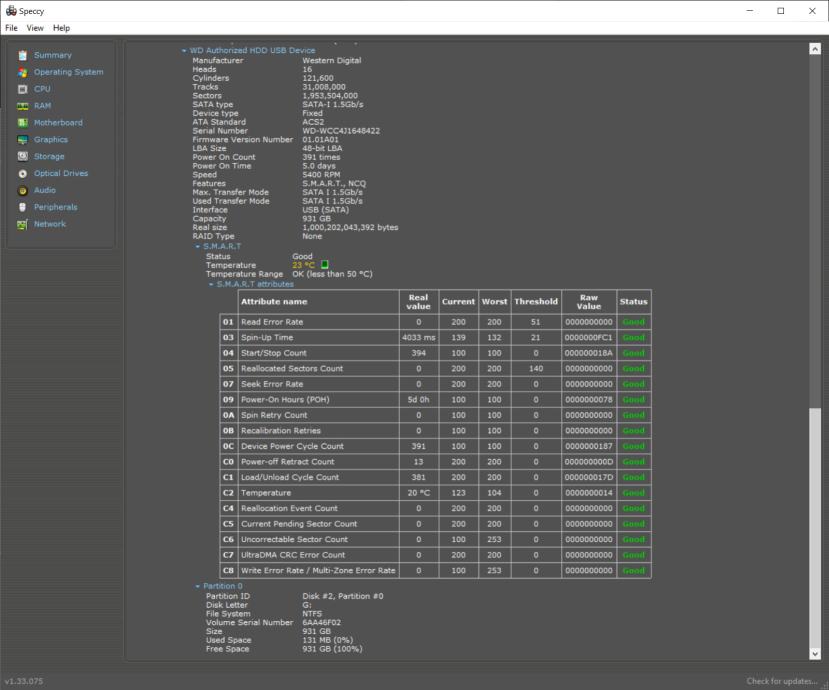Open the Operating System section icon
The width and height of the screenshot is (829, 690).
22,72
